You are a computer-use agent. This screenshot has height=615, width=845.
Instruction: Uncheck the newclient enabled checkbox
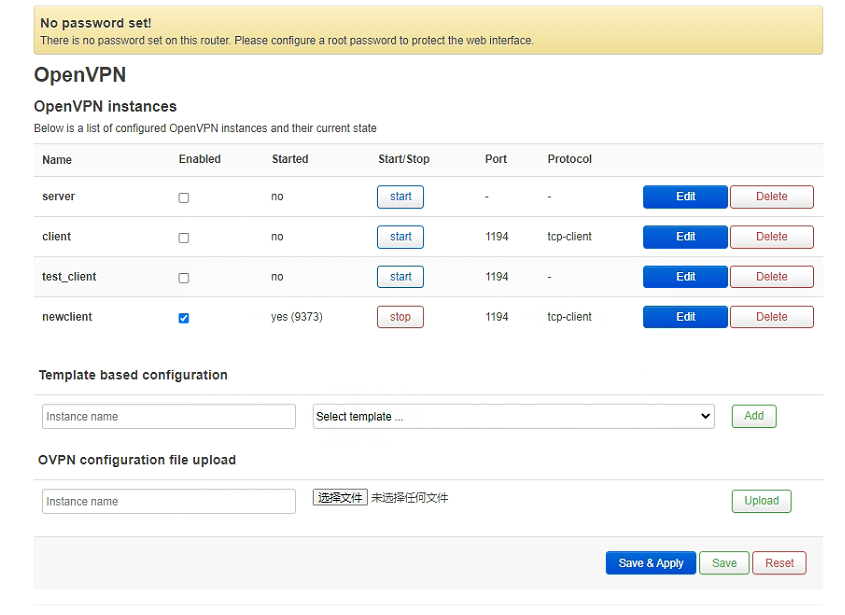point(183,318)
